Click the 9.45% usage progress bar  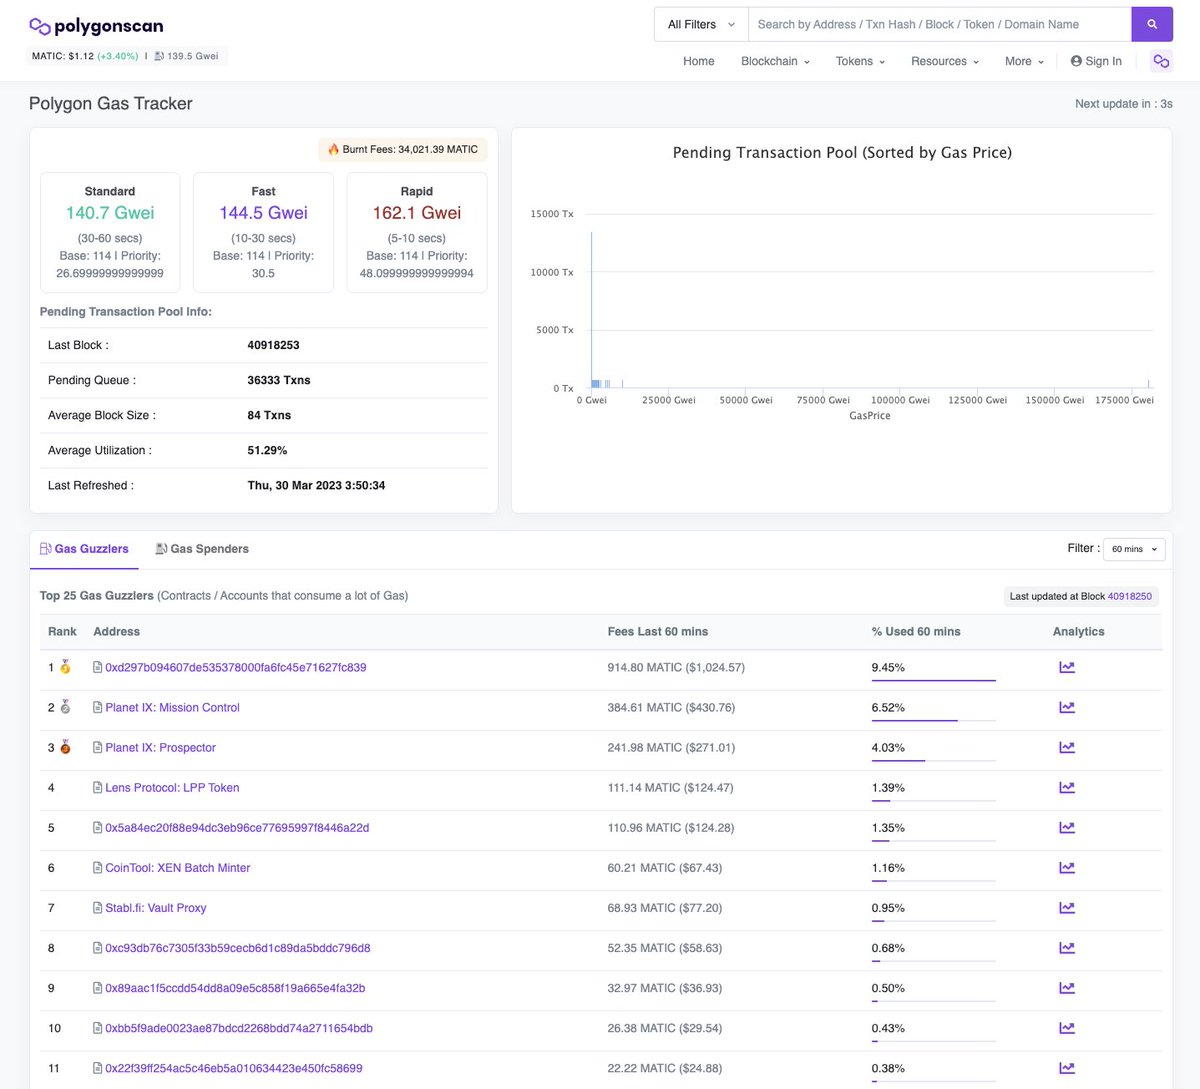933,680
